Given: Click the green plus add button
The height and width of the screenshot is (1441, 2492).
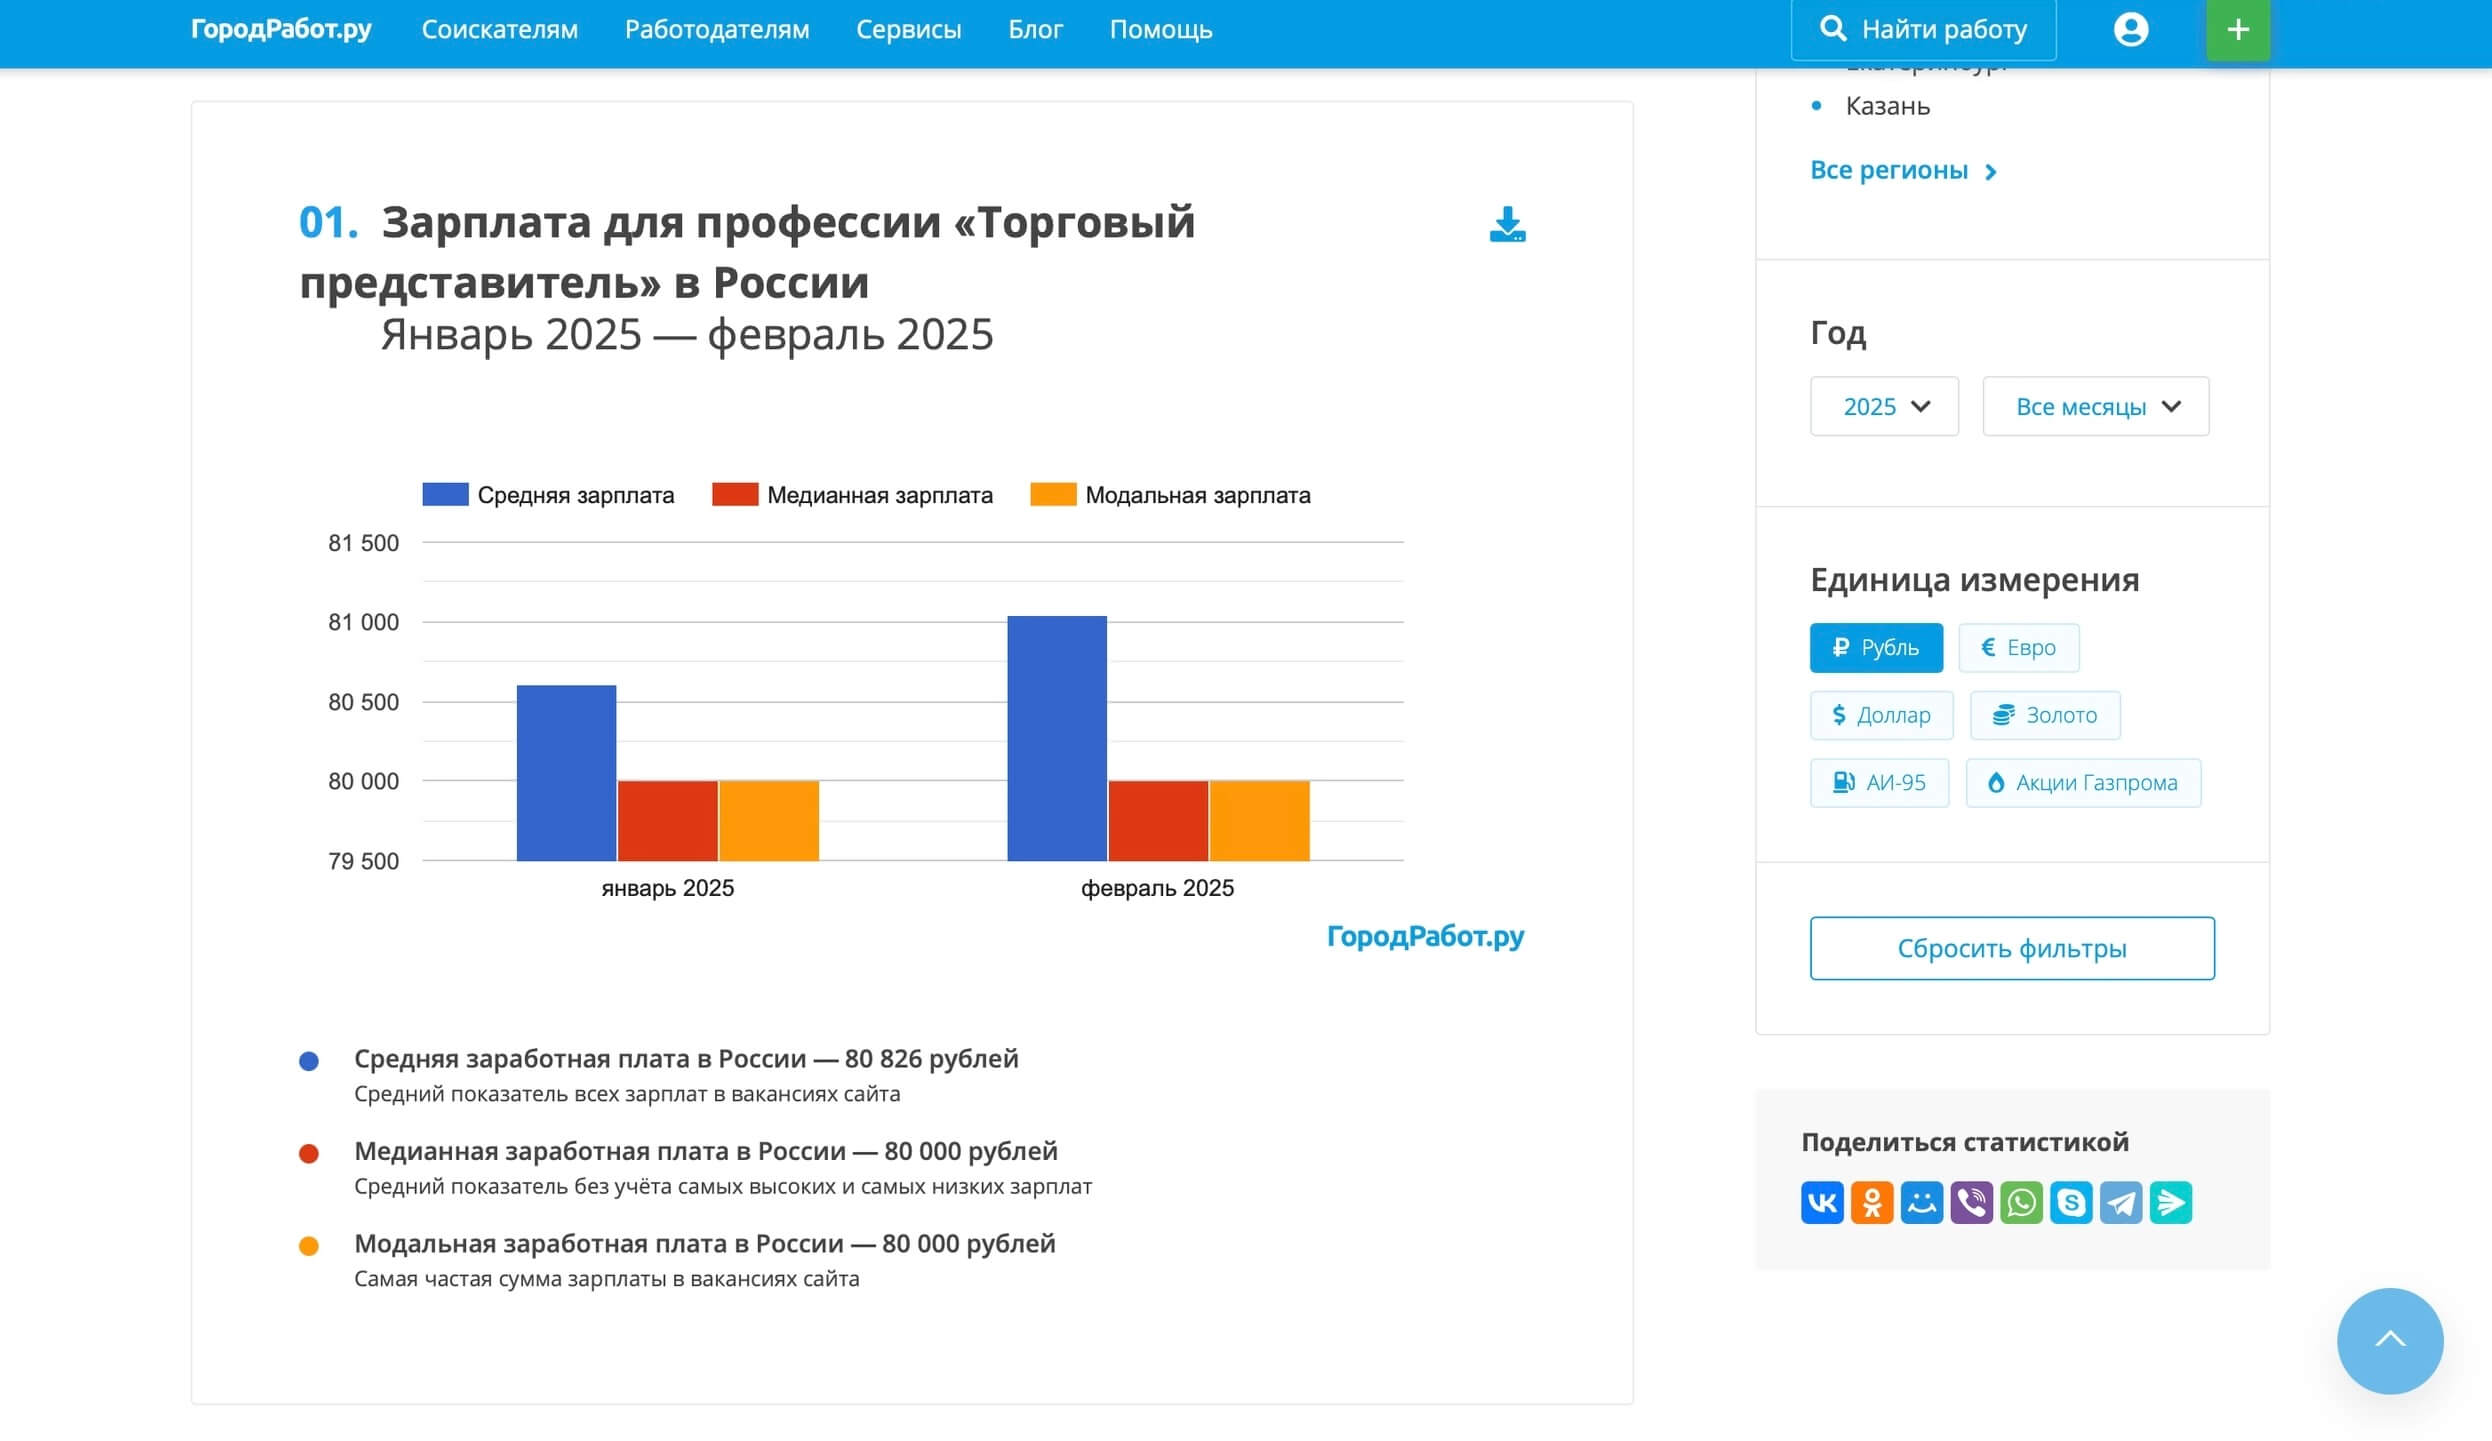Looking at the screenshot, I should pyautogui.click(x=2238, y=30).
